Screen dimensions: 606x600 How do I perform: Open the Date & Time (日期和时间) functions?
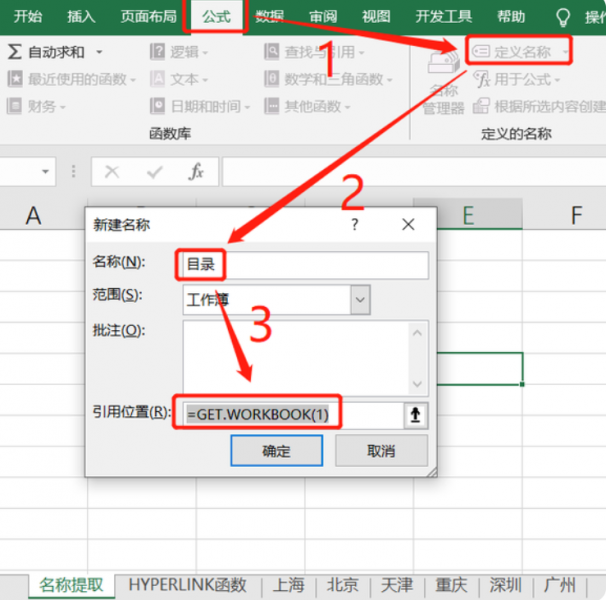click(x=200, y=106)
